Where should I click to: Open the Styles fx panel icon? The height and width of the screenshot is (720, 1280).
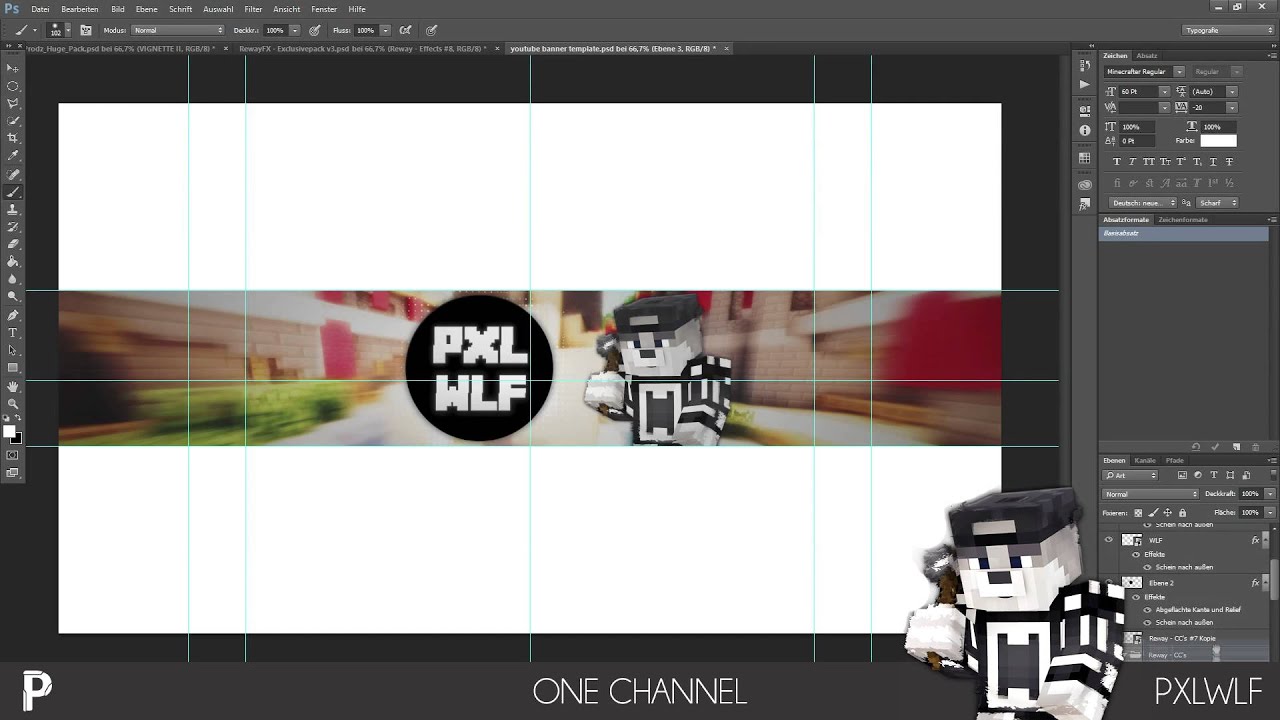click(x=1085, y=204)
